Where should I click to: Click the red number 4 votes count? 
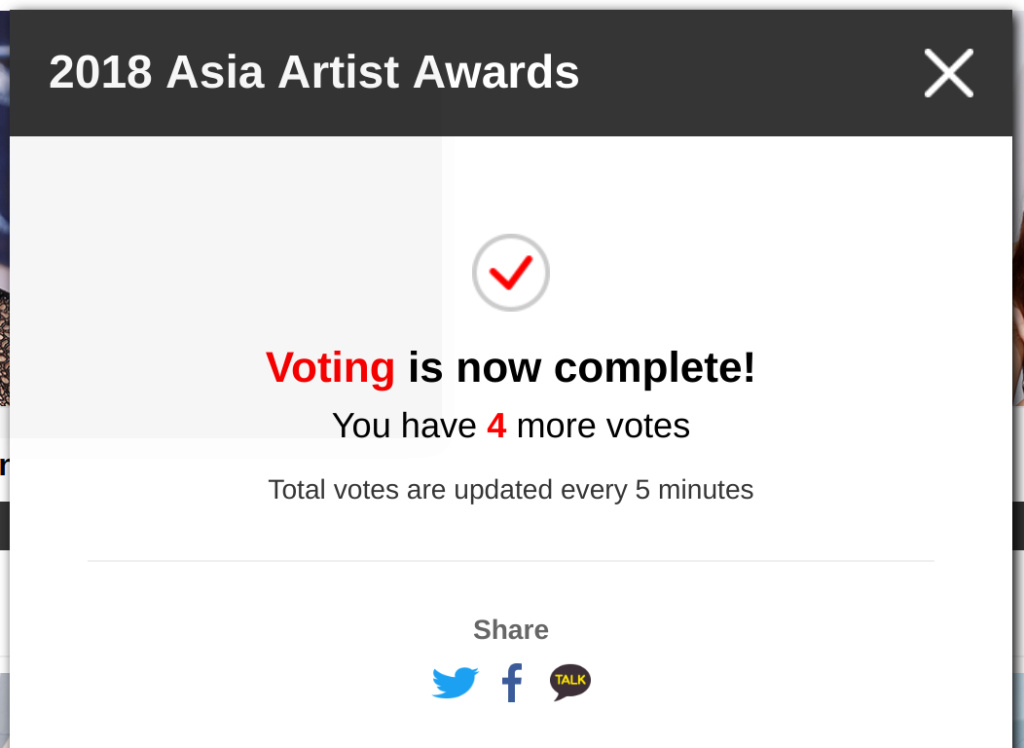point(496,426)
